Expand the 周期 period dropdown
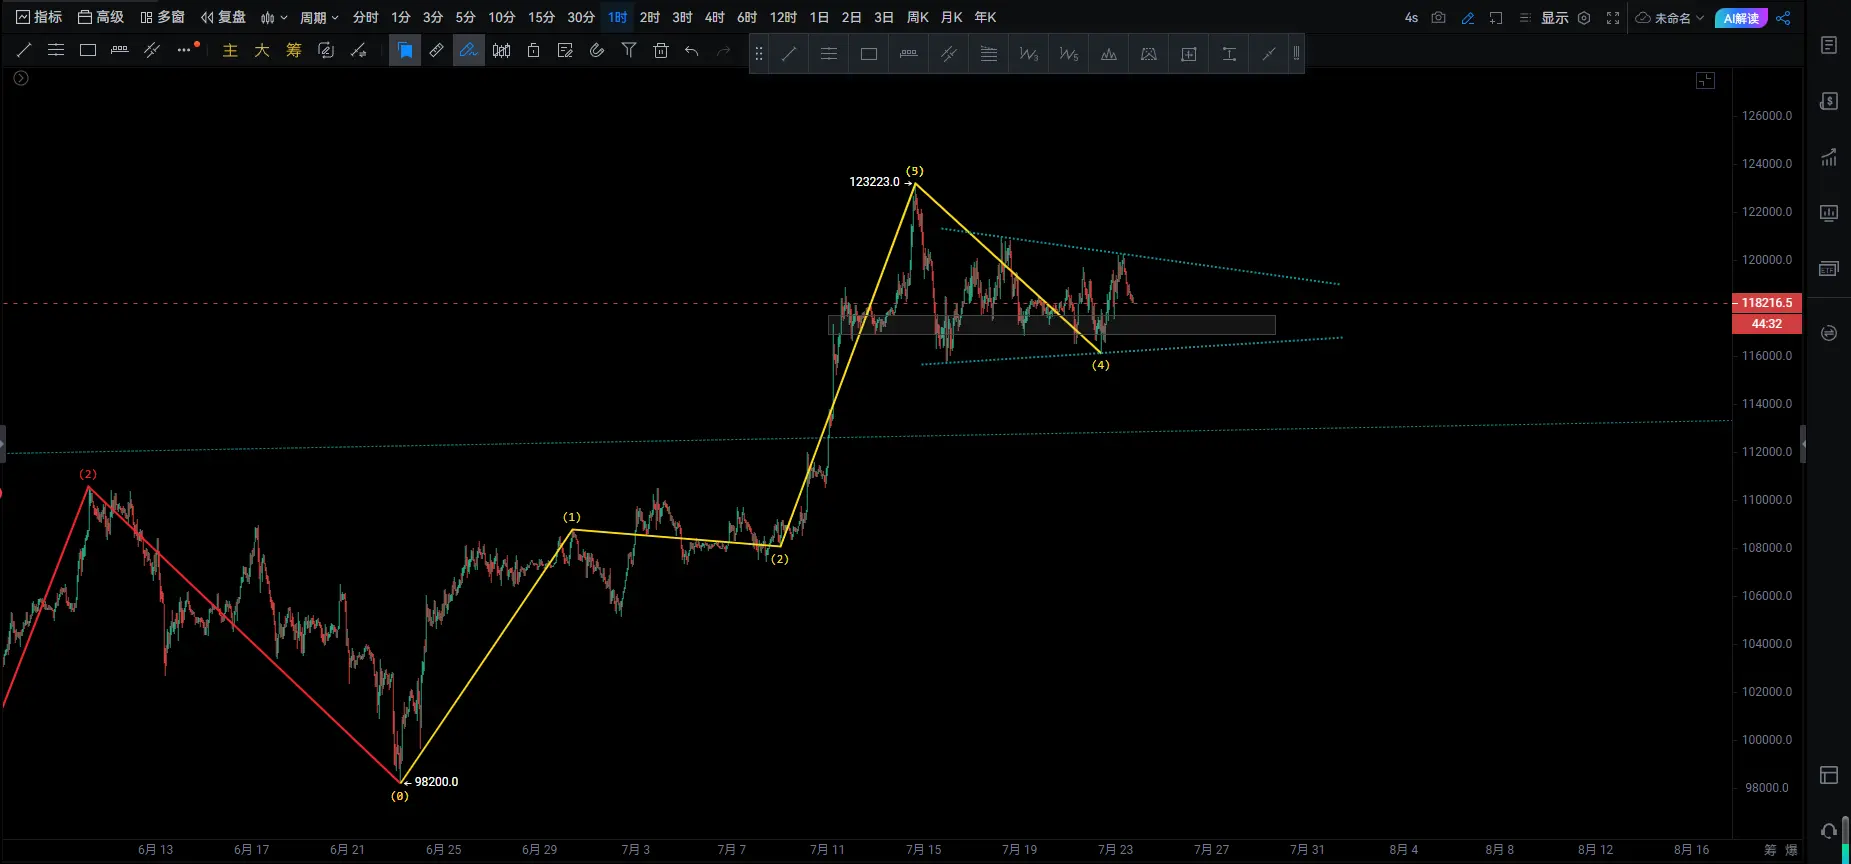 [x=319, y=17]
